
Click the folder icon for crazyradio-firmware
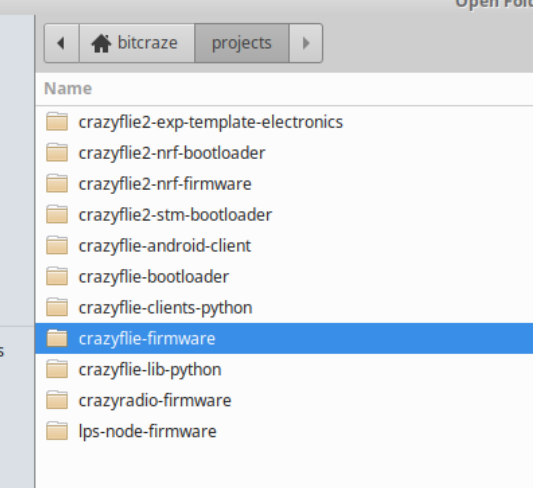pyautogui.click(x=57, y=400)
